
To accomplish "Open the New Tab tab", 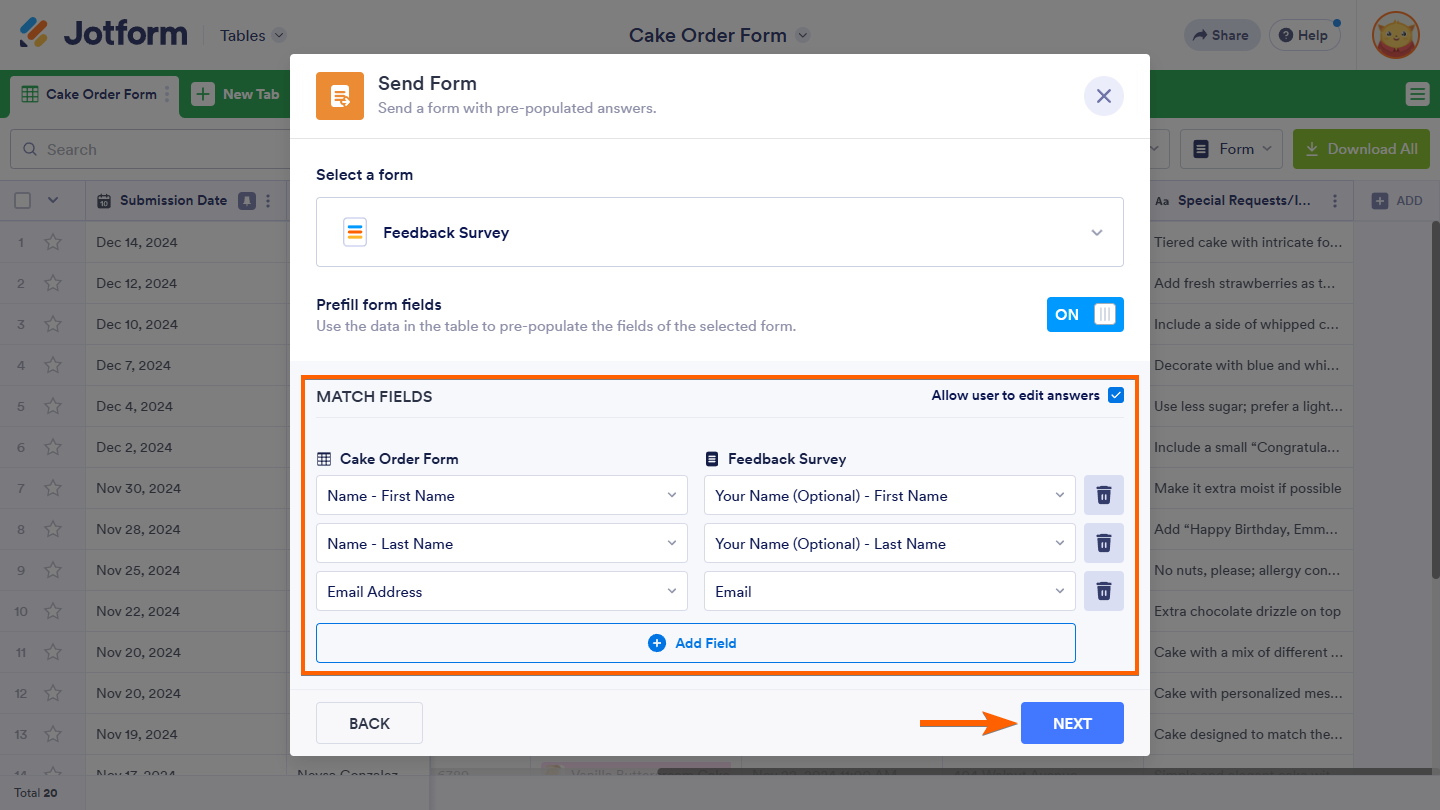I will tap(236, 94).
